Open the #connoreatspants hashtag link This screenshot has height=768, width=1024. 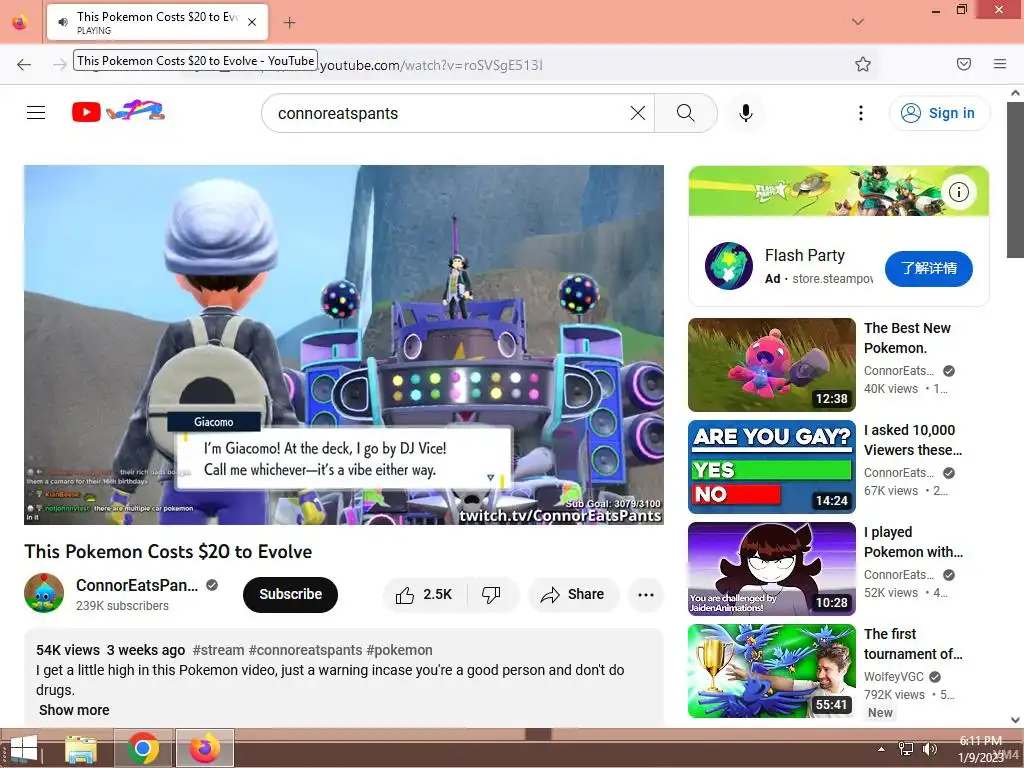(305, 650)
